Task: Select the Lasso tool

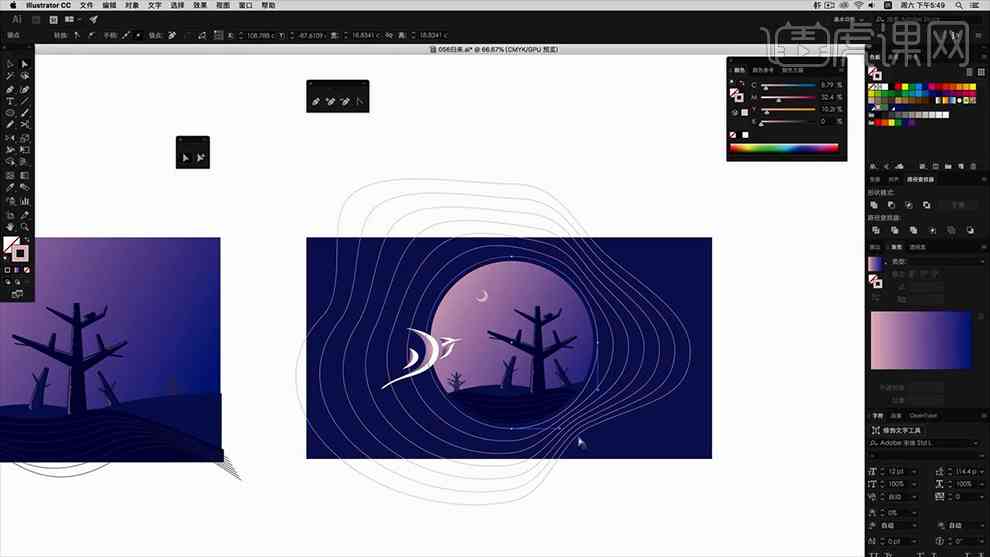Action: (25, 76)
